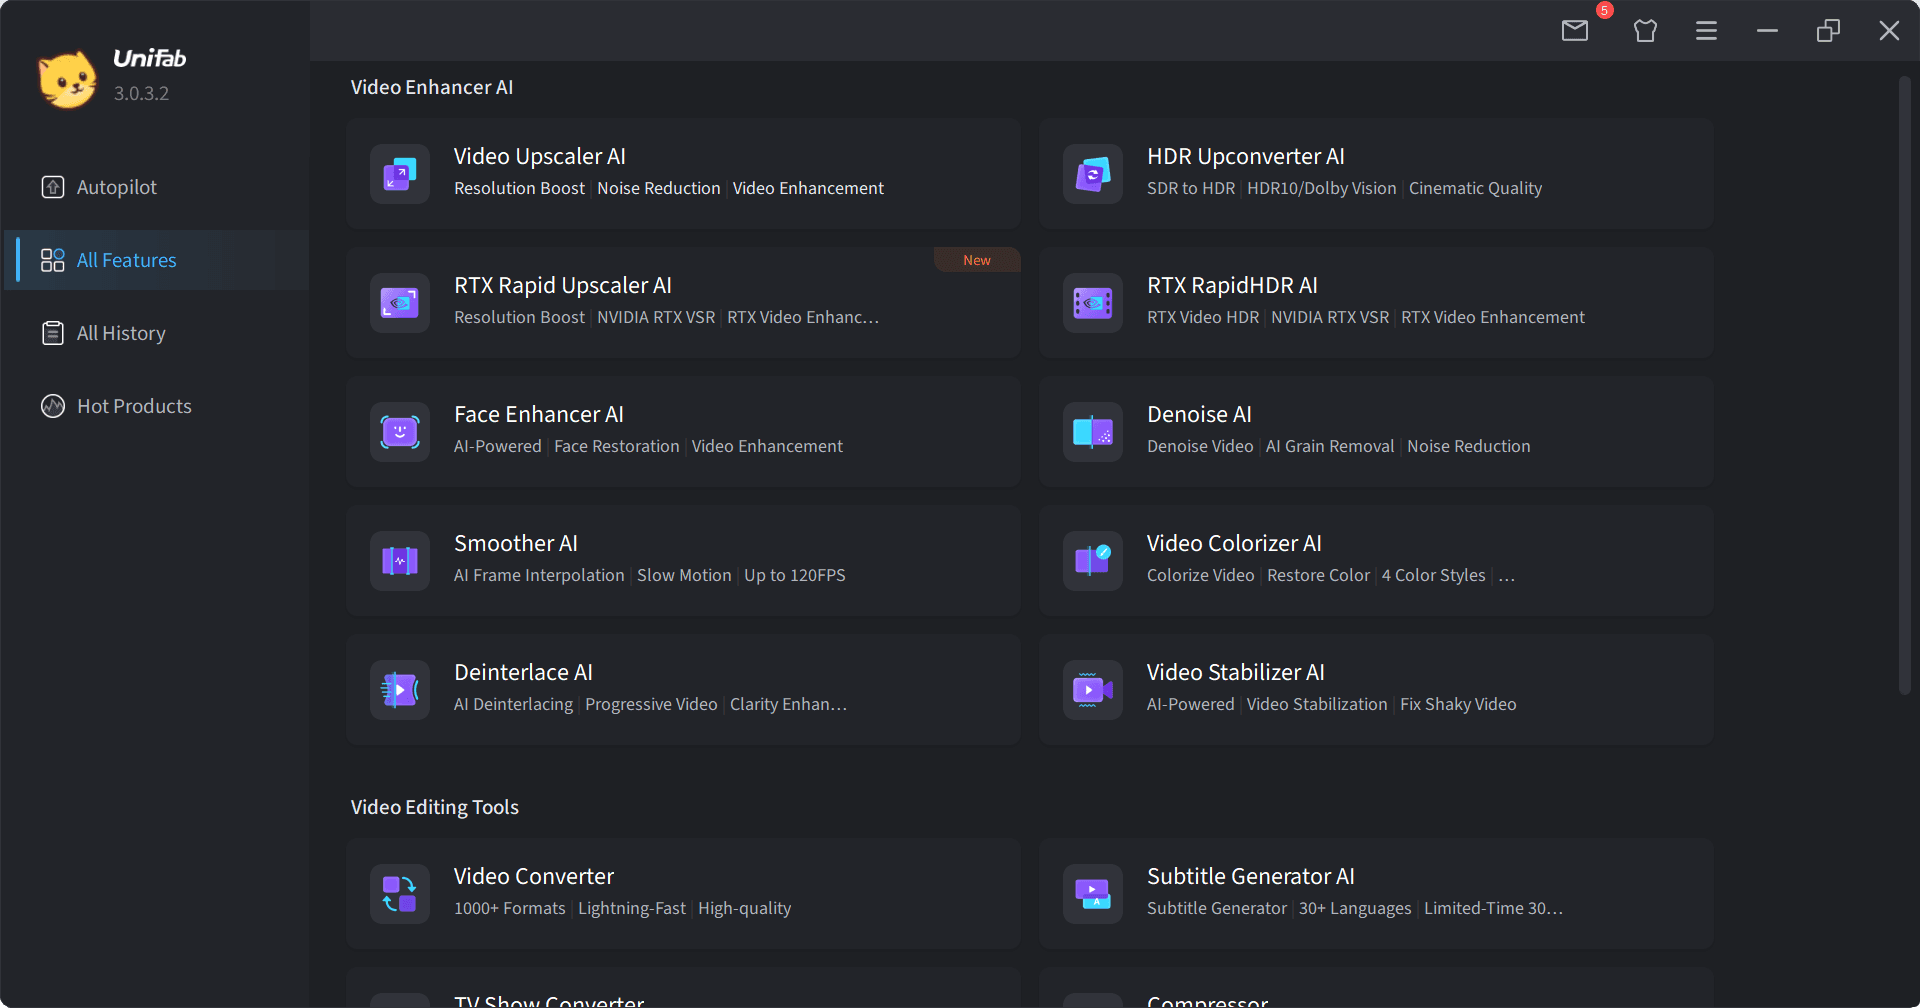Image resolution: width=1920 pixels, height=1008 pixels.
Task: Select All Features in the sidebar
Action: coord(126,260)
